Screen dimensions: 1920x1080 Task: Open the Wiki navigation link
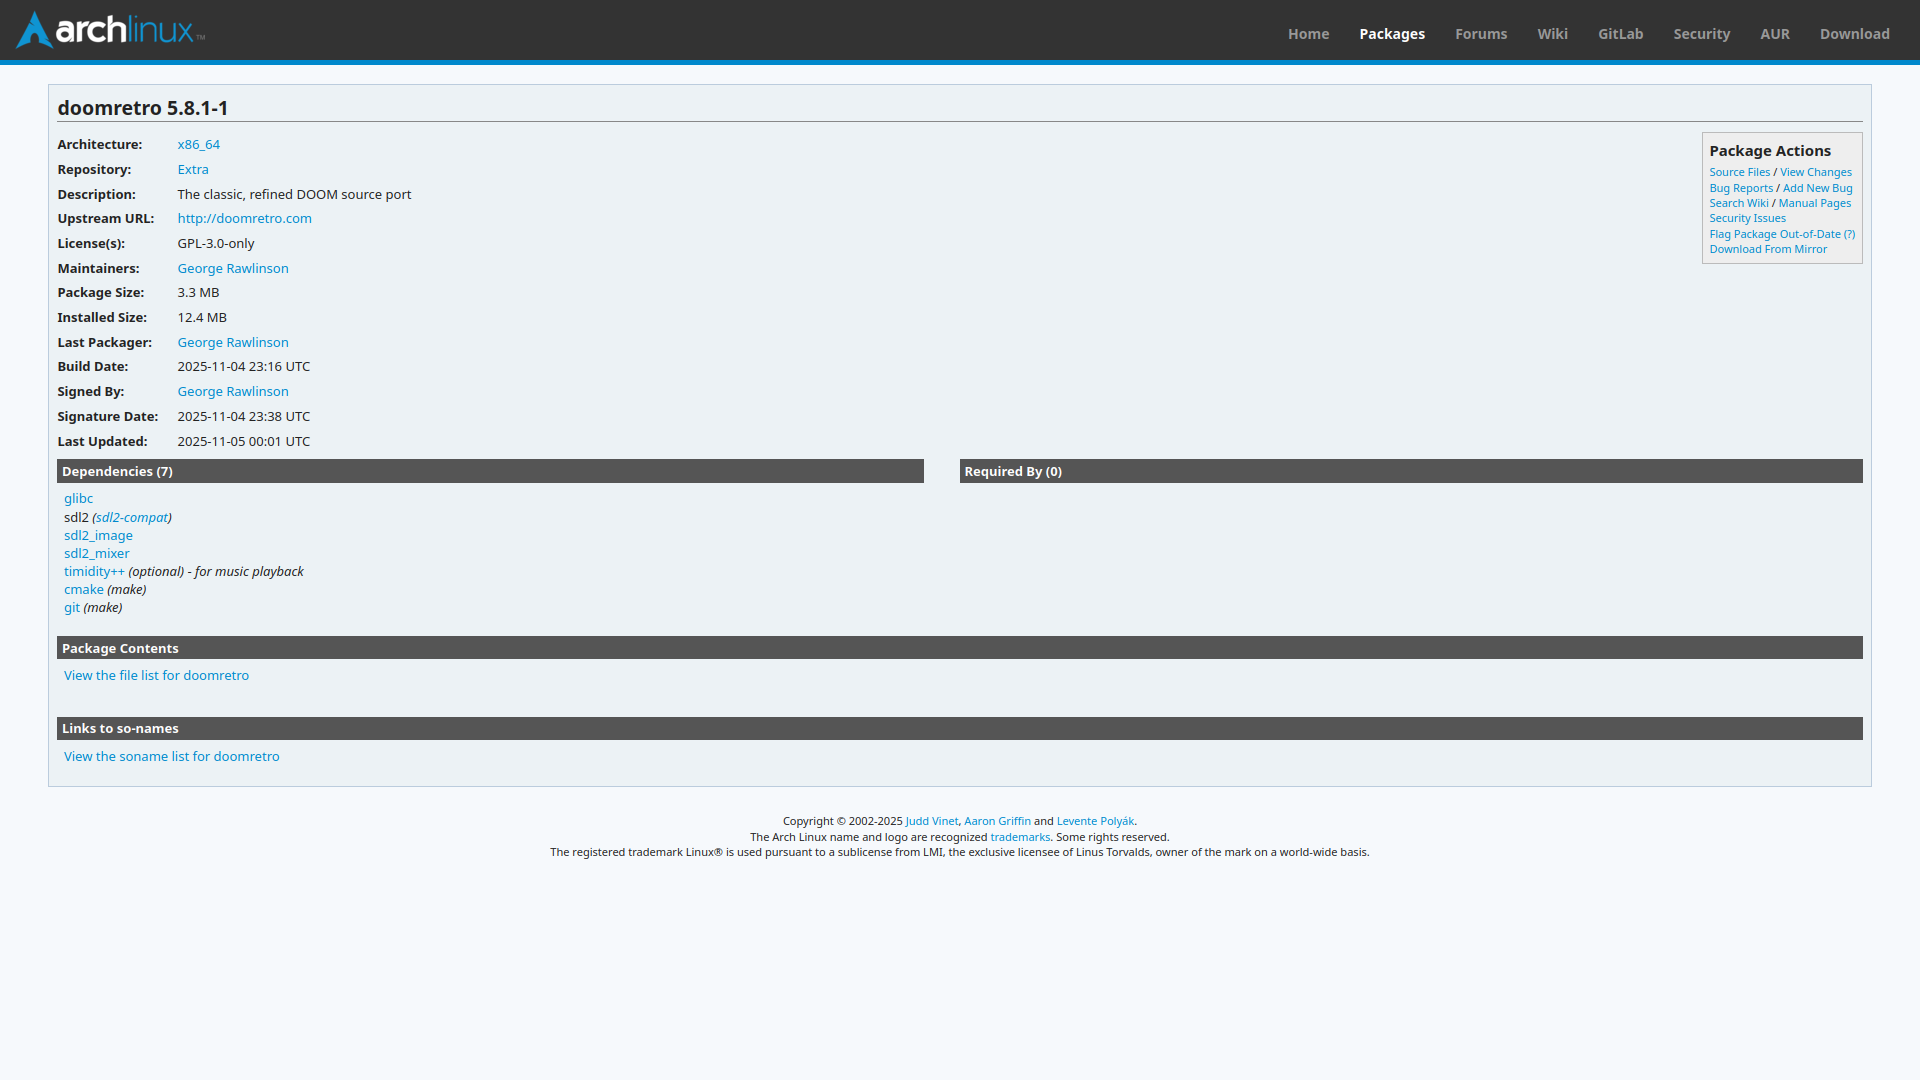[1552, 34]
